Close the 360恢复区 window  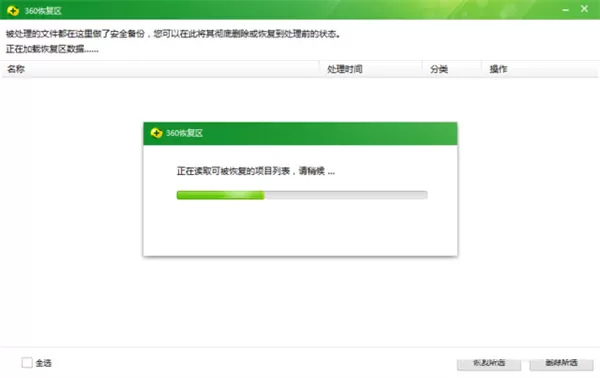click(584, 9)
